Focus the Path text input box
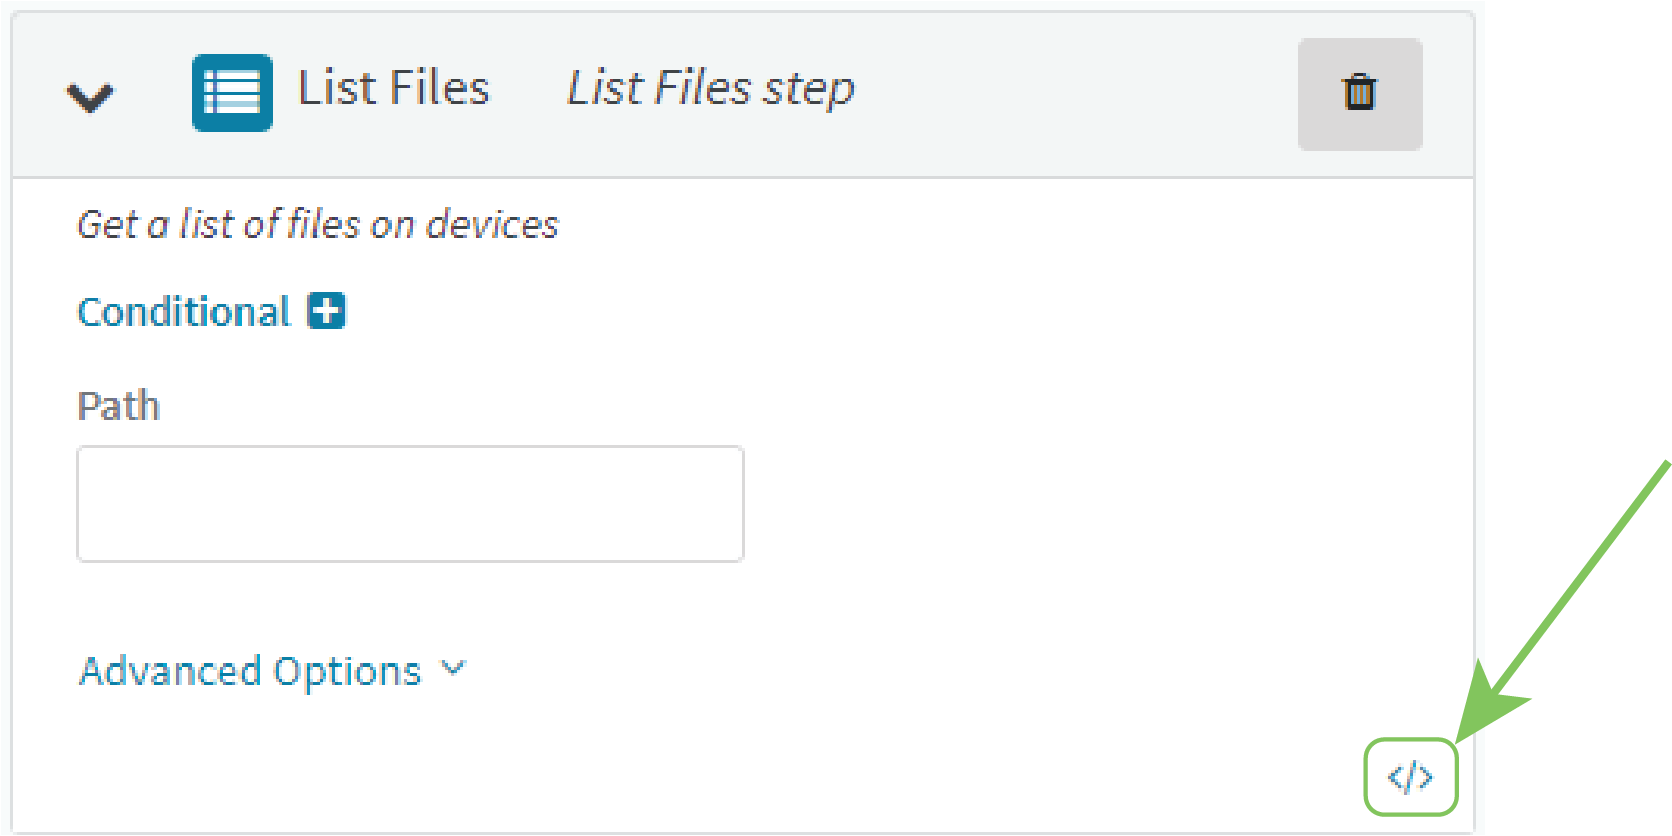 pos(410,504)
